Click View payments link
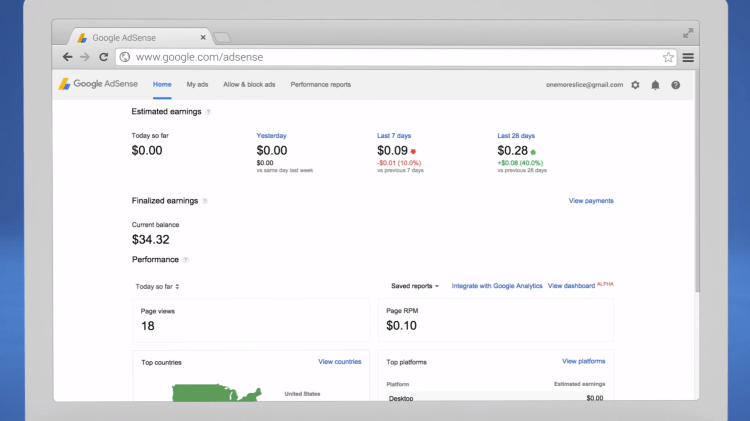Screen dimensions: 750x421 tap(591, 201)
